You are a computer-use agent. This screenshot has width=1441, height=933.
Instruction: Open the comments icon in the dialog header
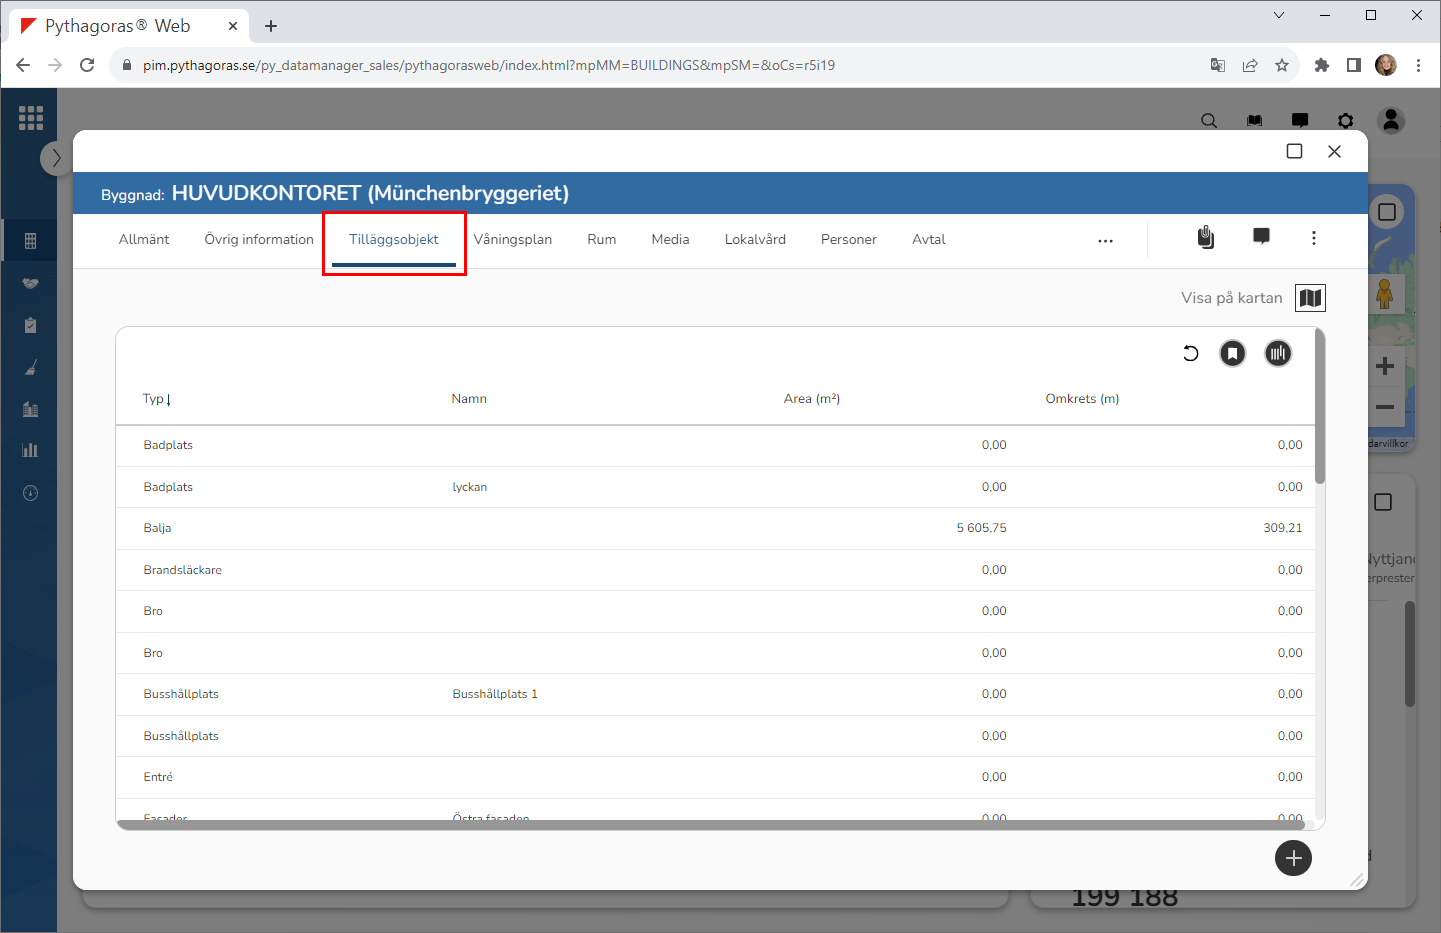[1261, 237]
